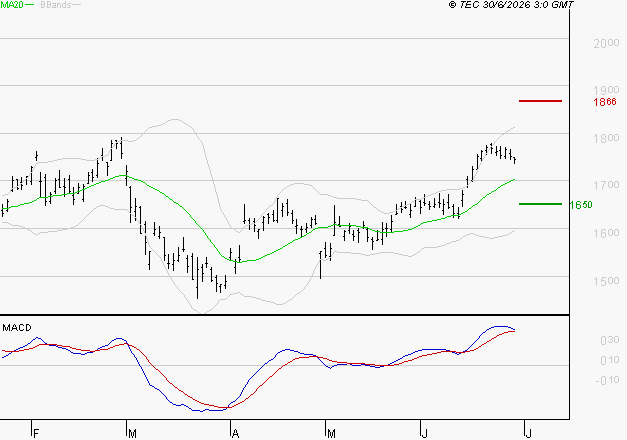Click the 2000 price axis label
The image size is (627, 440).
(606, 43)
